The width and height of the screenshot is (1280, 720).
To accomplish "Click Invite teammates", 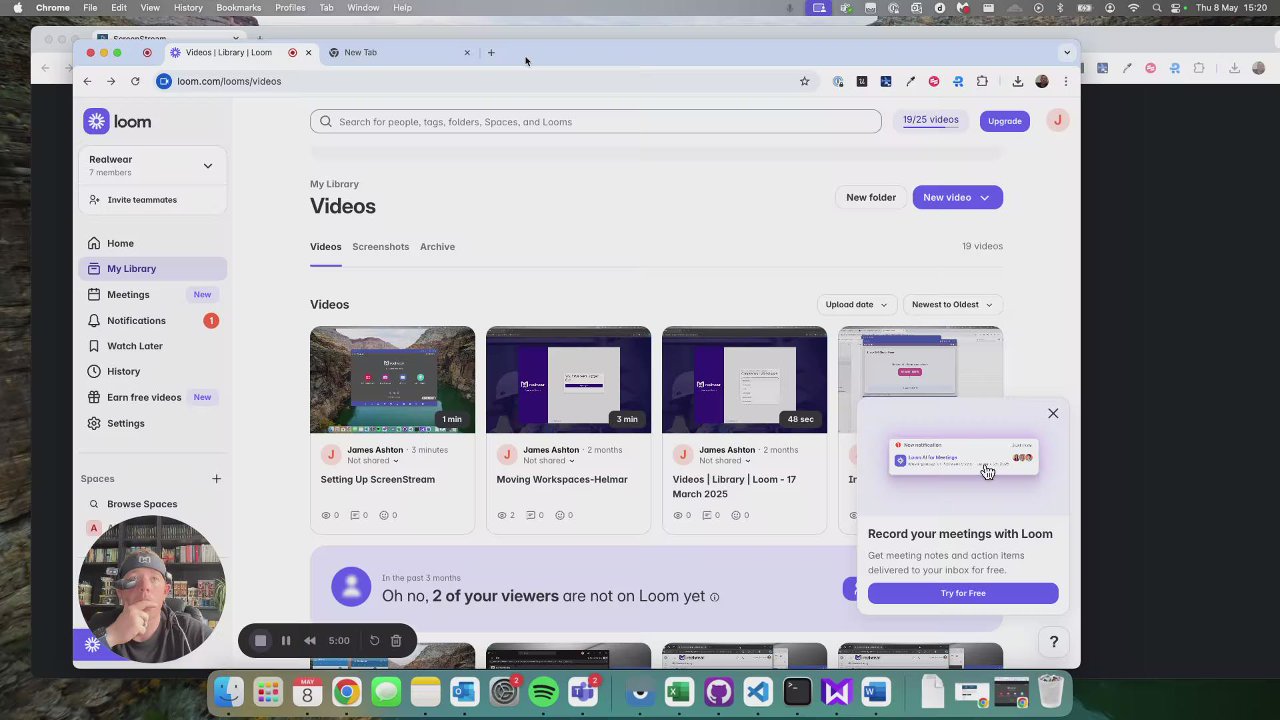I will [x=141, y=200].
